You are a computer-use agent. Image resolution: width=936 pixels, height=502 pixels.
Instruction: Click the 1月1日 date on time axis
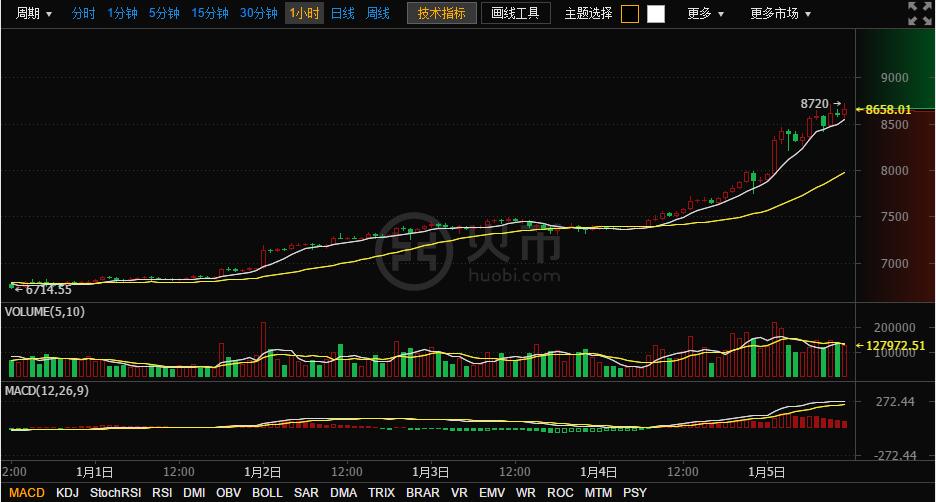click(x=94, y=472)
